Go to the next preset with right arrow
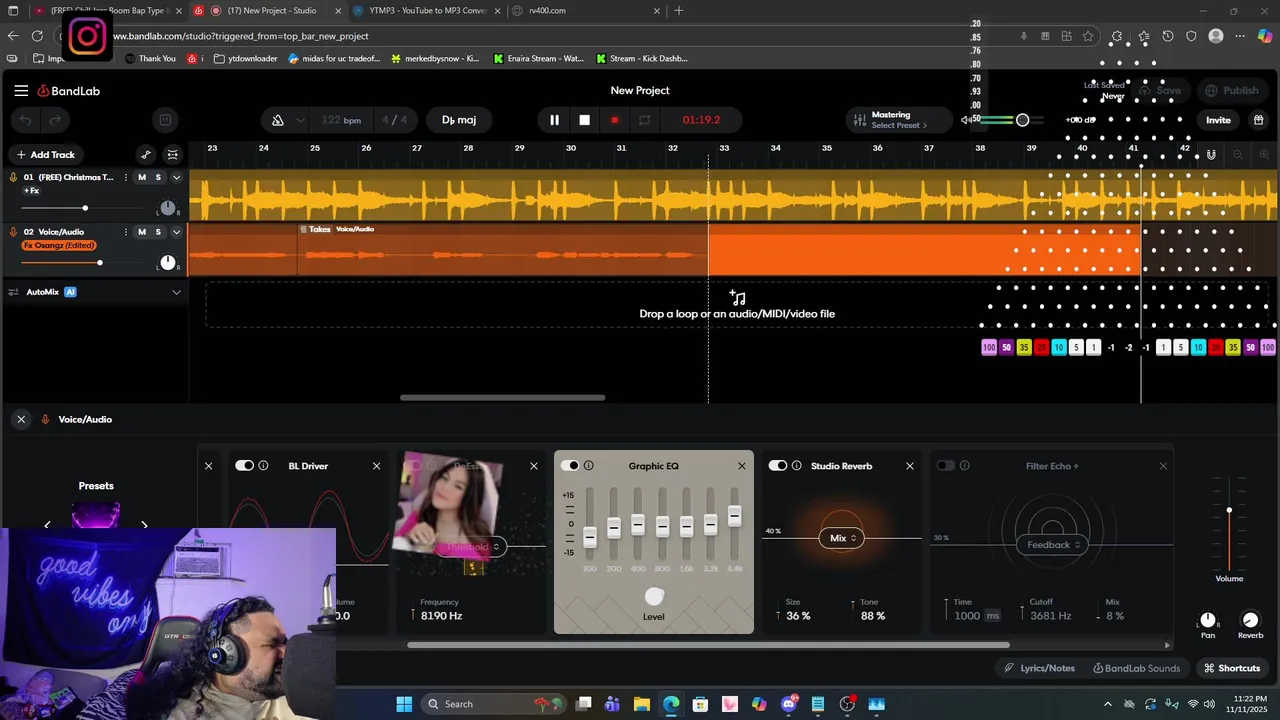The height and width of the screenshot is (720, 1280). point(144,524)
